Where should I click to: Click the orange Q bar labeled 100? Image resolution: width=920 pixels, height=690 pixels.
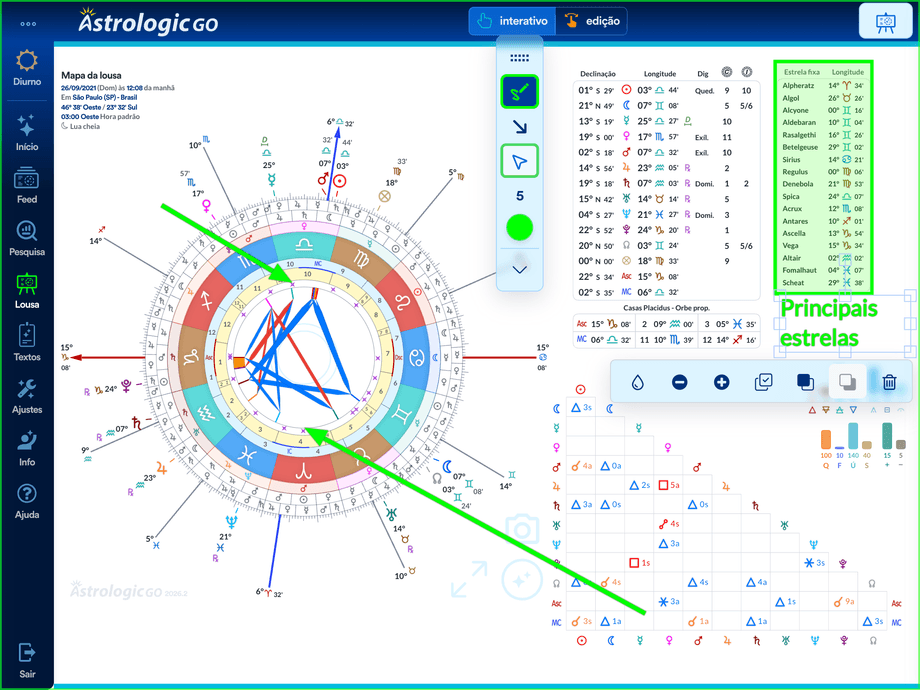tap(826, 439)
